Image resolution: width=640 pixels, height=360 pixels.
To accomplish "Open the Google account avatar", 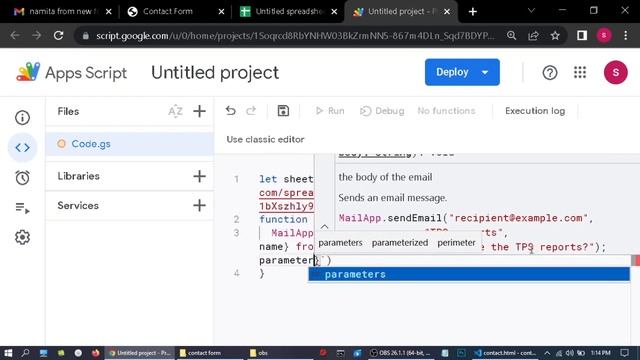I will click(616, 73).
